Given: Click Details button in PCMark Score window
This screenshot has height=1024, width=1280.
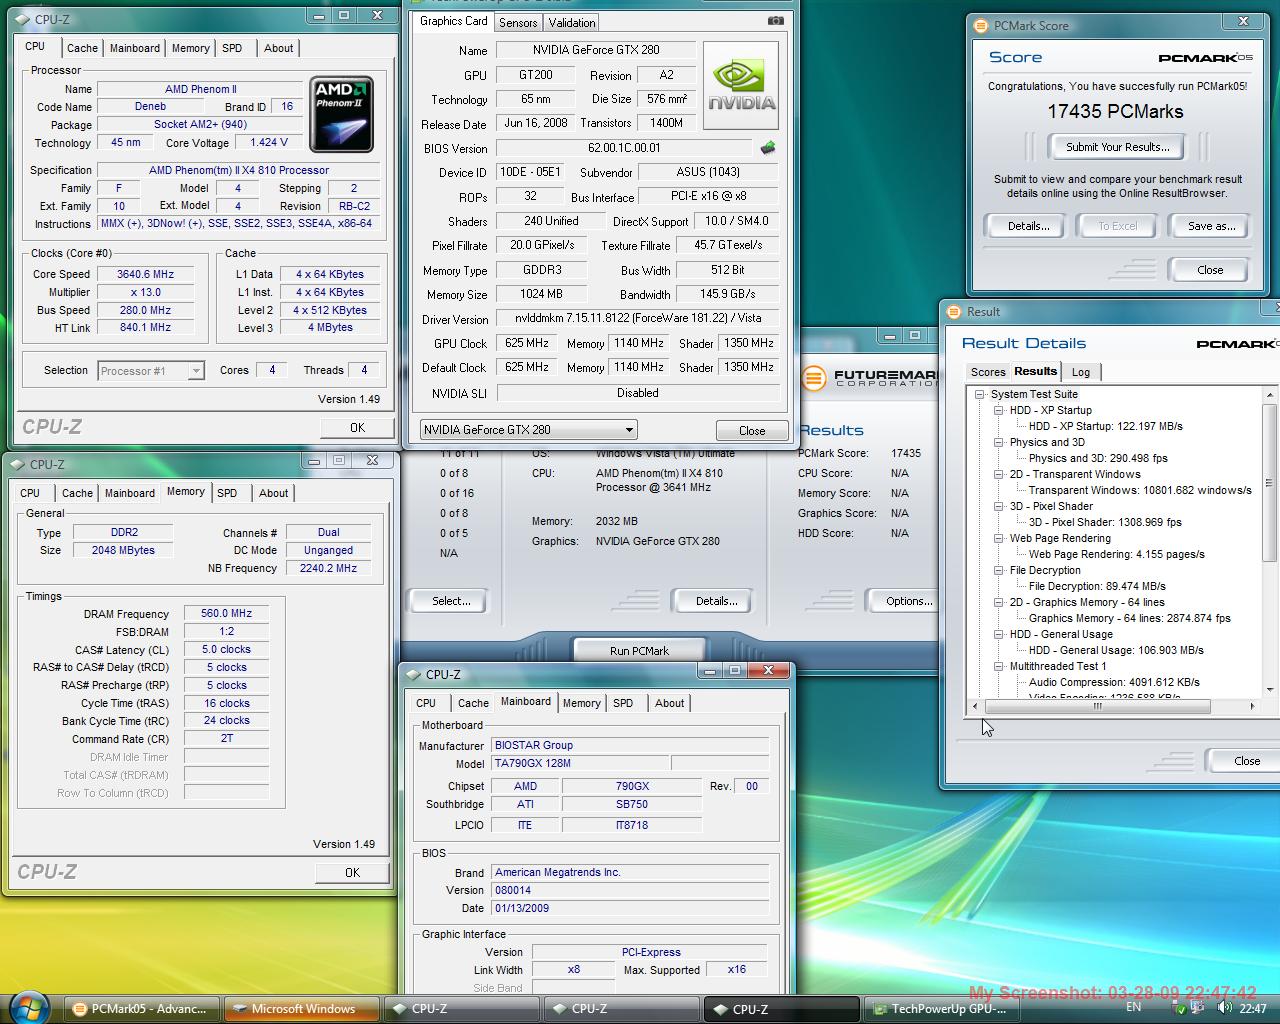Looking at the screenshot, I should pos(1028,226).
